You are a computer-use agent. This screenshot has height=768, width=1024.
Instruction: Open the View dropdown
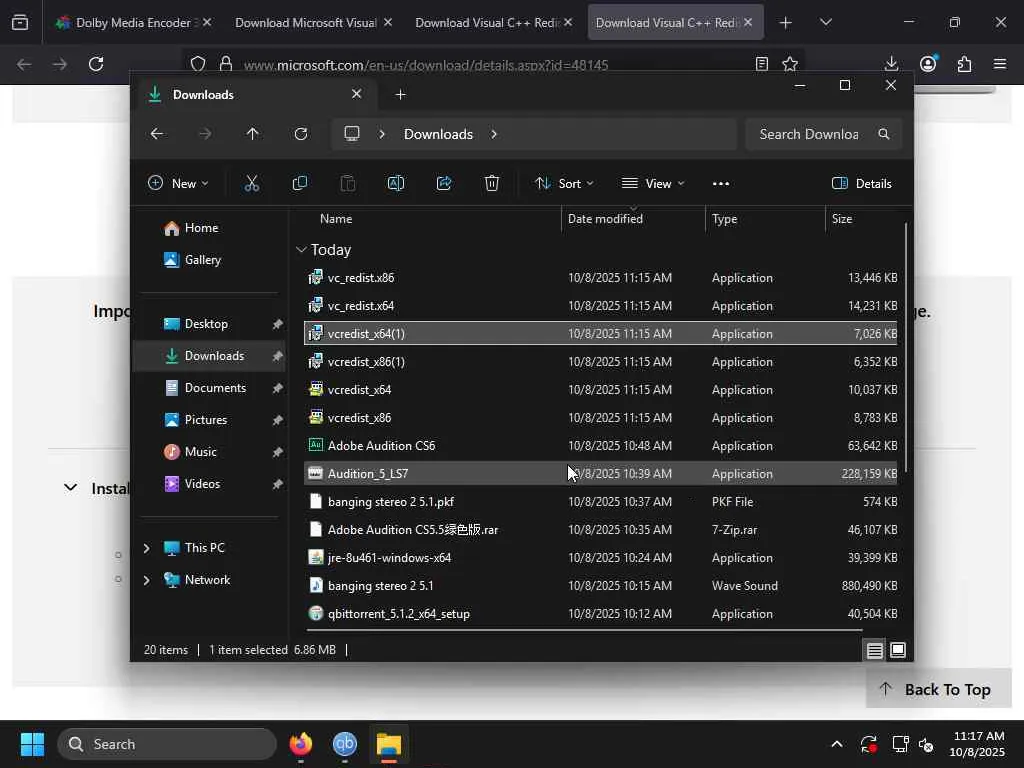tap(652, 184)
